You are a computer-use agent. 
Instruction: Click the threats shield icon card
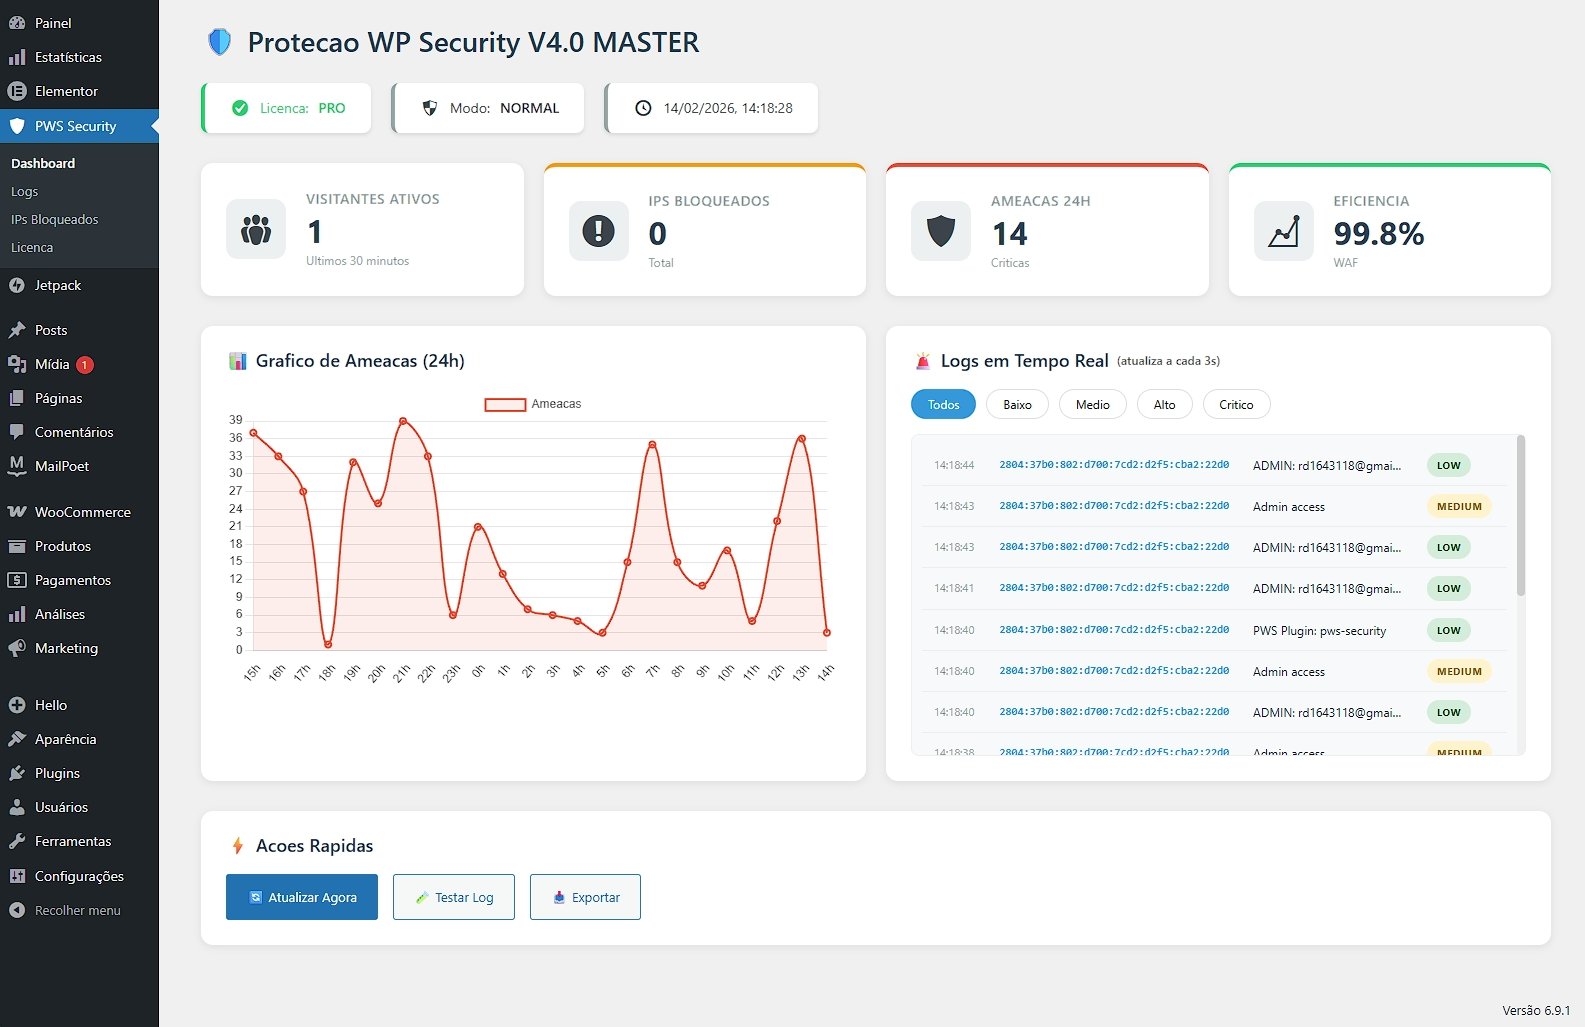[940, 231]
